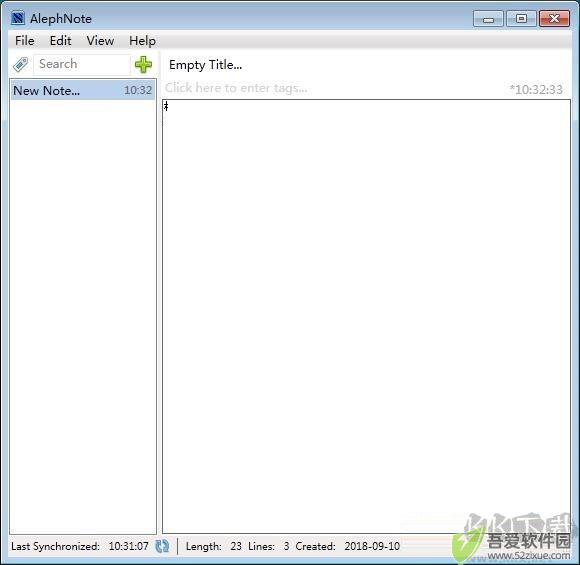Open the View menu

pos(100,41)
